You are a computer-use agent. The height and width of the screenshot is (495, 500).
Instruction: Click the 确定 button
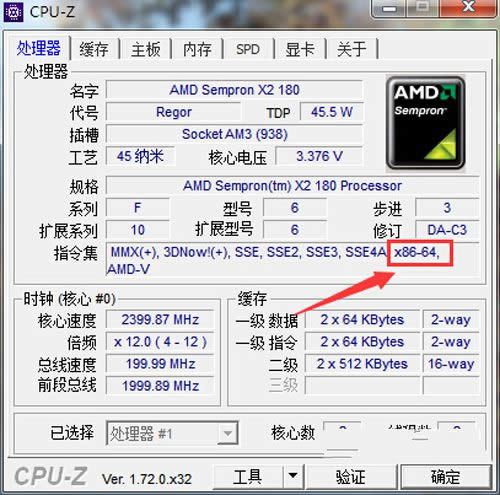coord(446,477)
